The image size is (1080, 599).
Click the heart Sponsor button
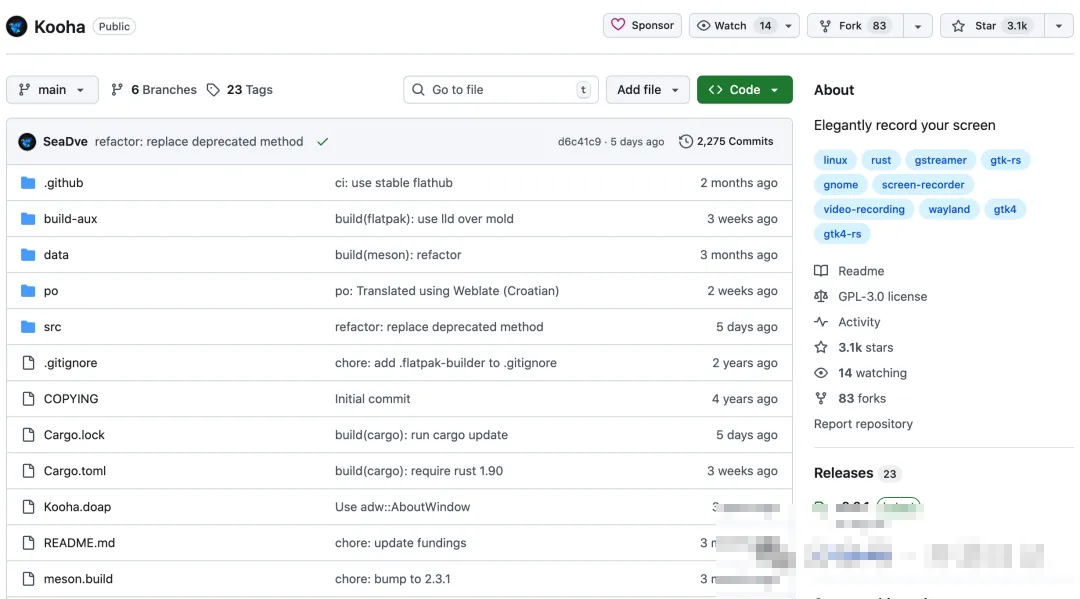(x=642, y=25)
